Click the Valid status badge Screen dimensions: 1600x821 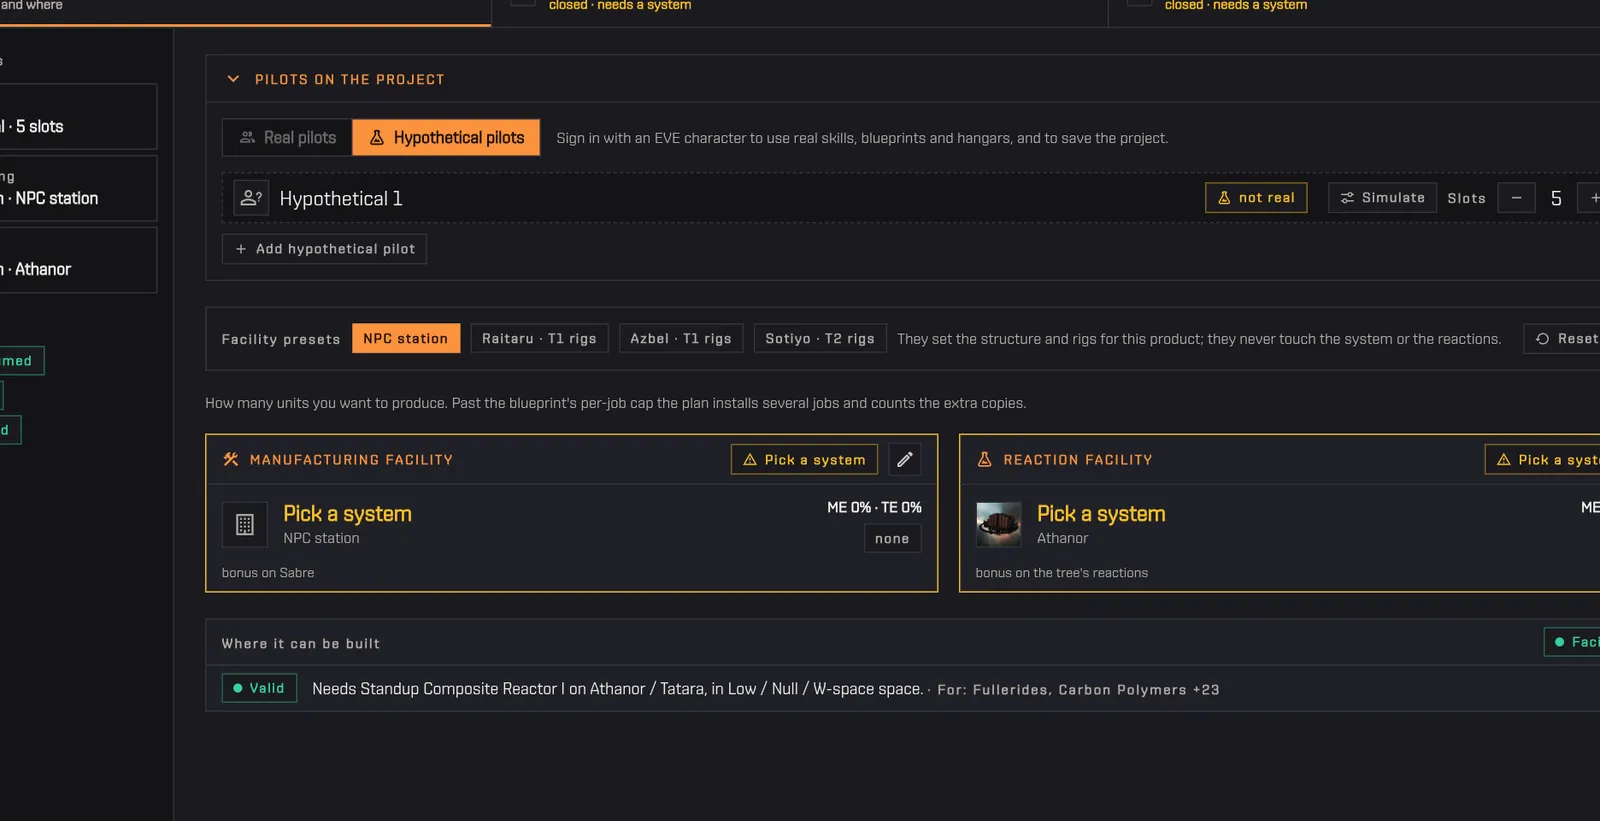[x=259, y=688]
